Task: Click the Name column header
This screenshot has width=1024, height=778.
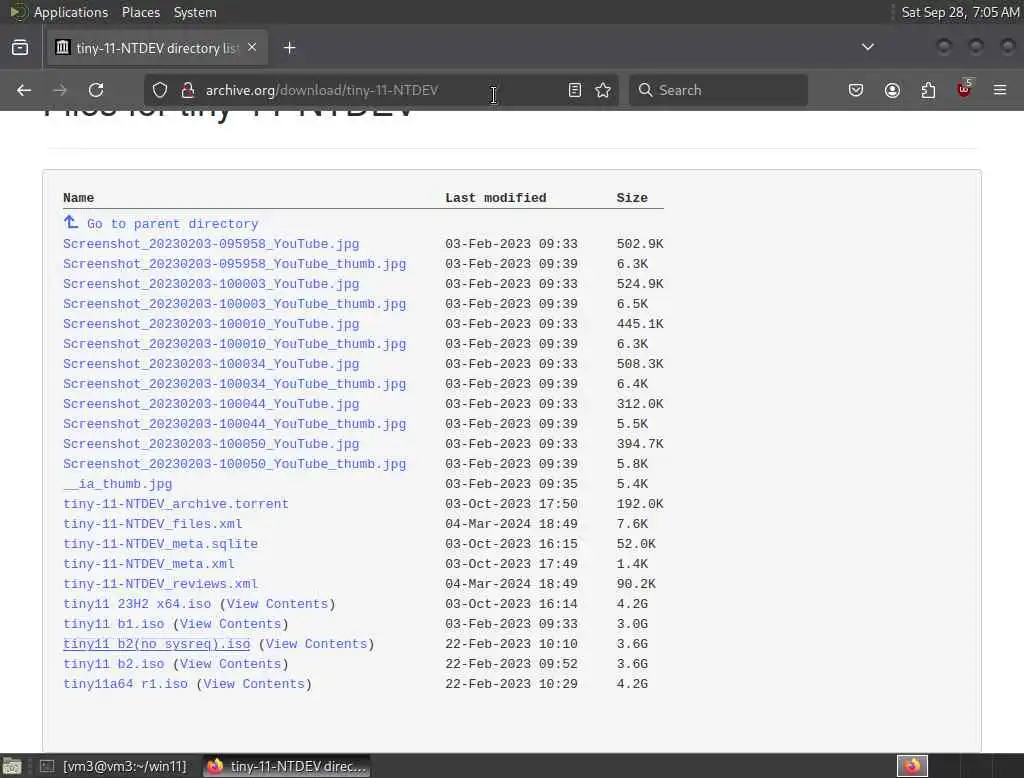Action: click(x=78, y=198)
